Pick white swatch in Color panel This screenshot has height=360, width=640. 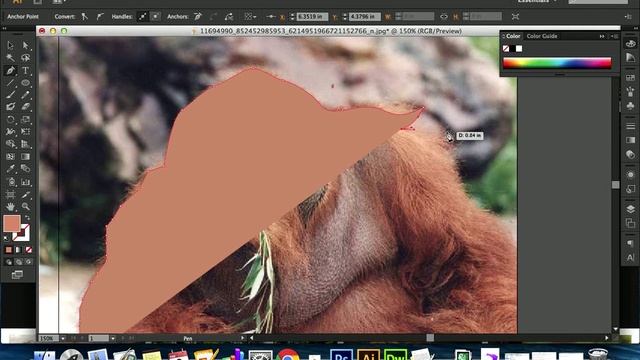pos(519,49)
